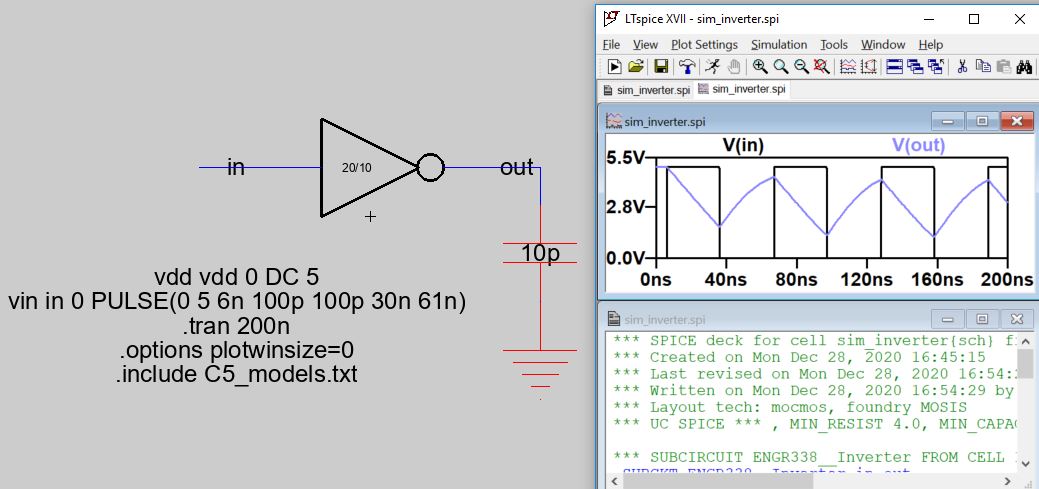Open the Help menu

tap(930, 44)
